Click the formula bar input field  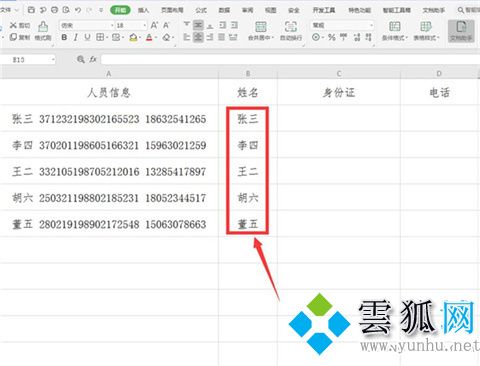point(290,60)
